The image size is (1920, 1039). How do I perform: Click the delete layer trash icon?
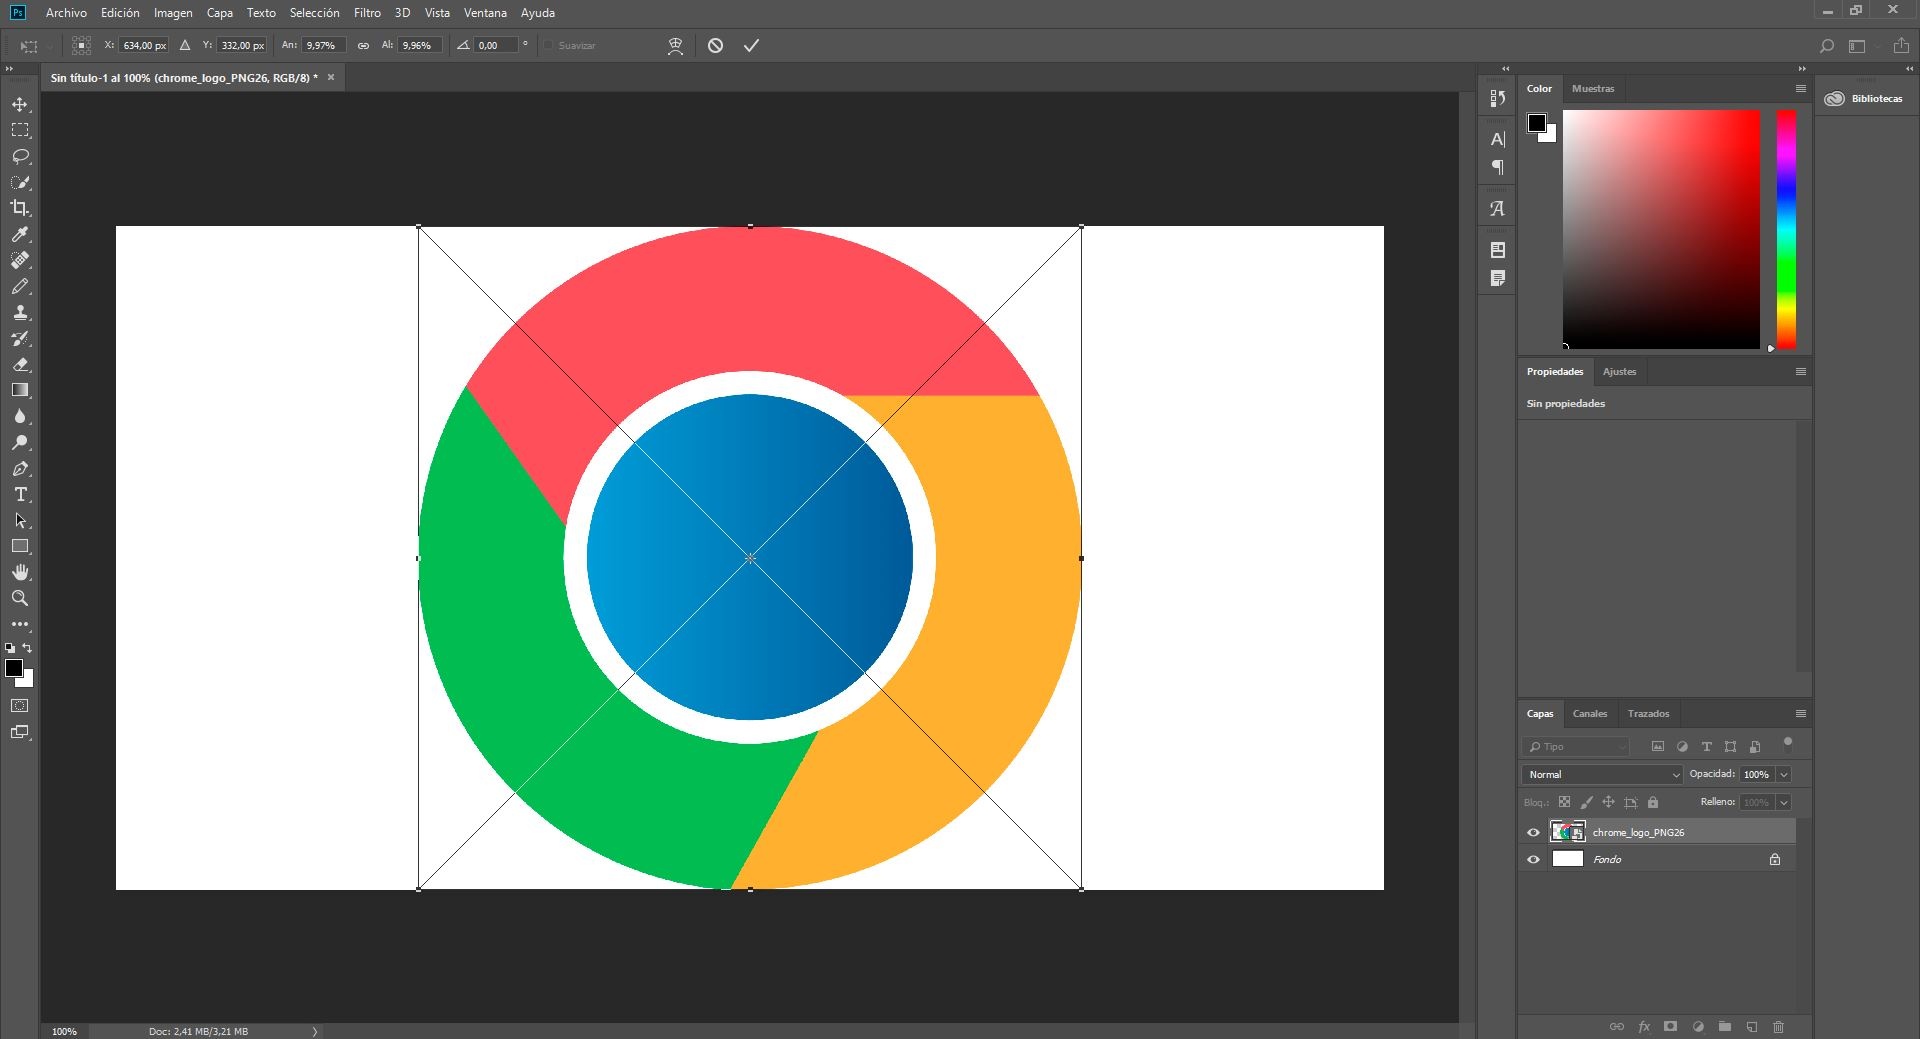point(1778,1027)
